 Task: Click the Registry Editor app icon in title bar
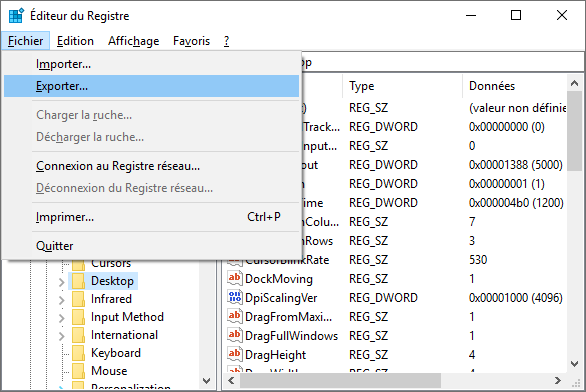click(16, 16)
